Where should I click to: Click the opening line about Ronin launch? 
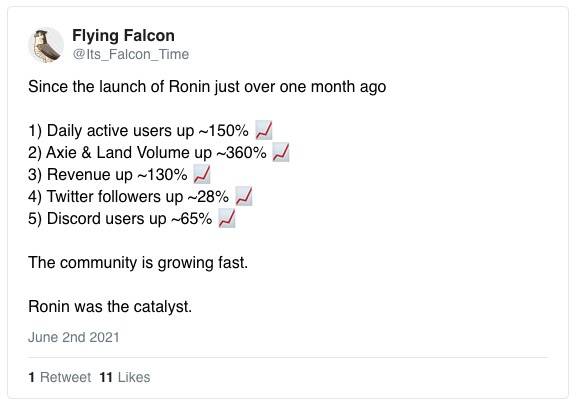[x=207, y=87]
